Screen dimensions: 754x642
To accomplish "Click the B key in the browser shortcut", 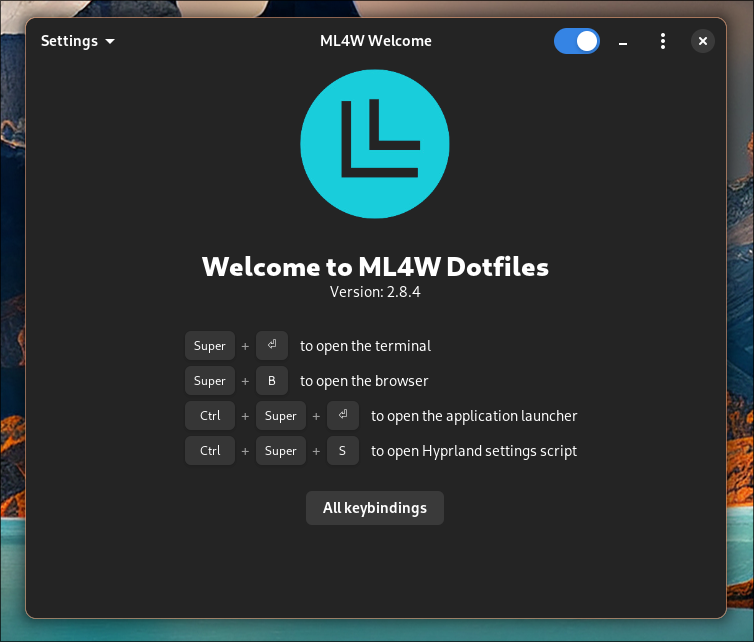I will point(272,381).
